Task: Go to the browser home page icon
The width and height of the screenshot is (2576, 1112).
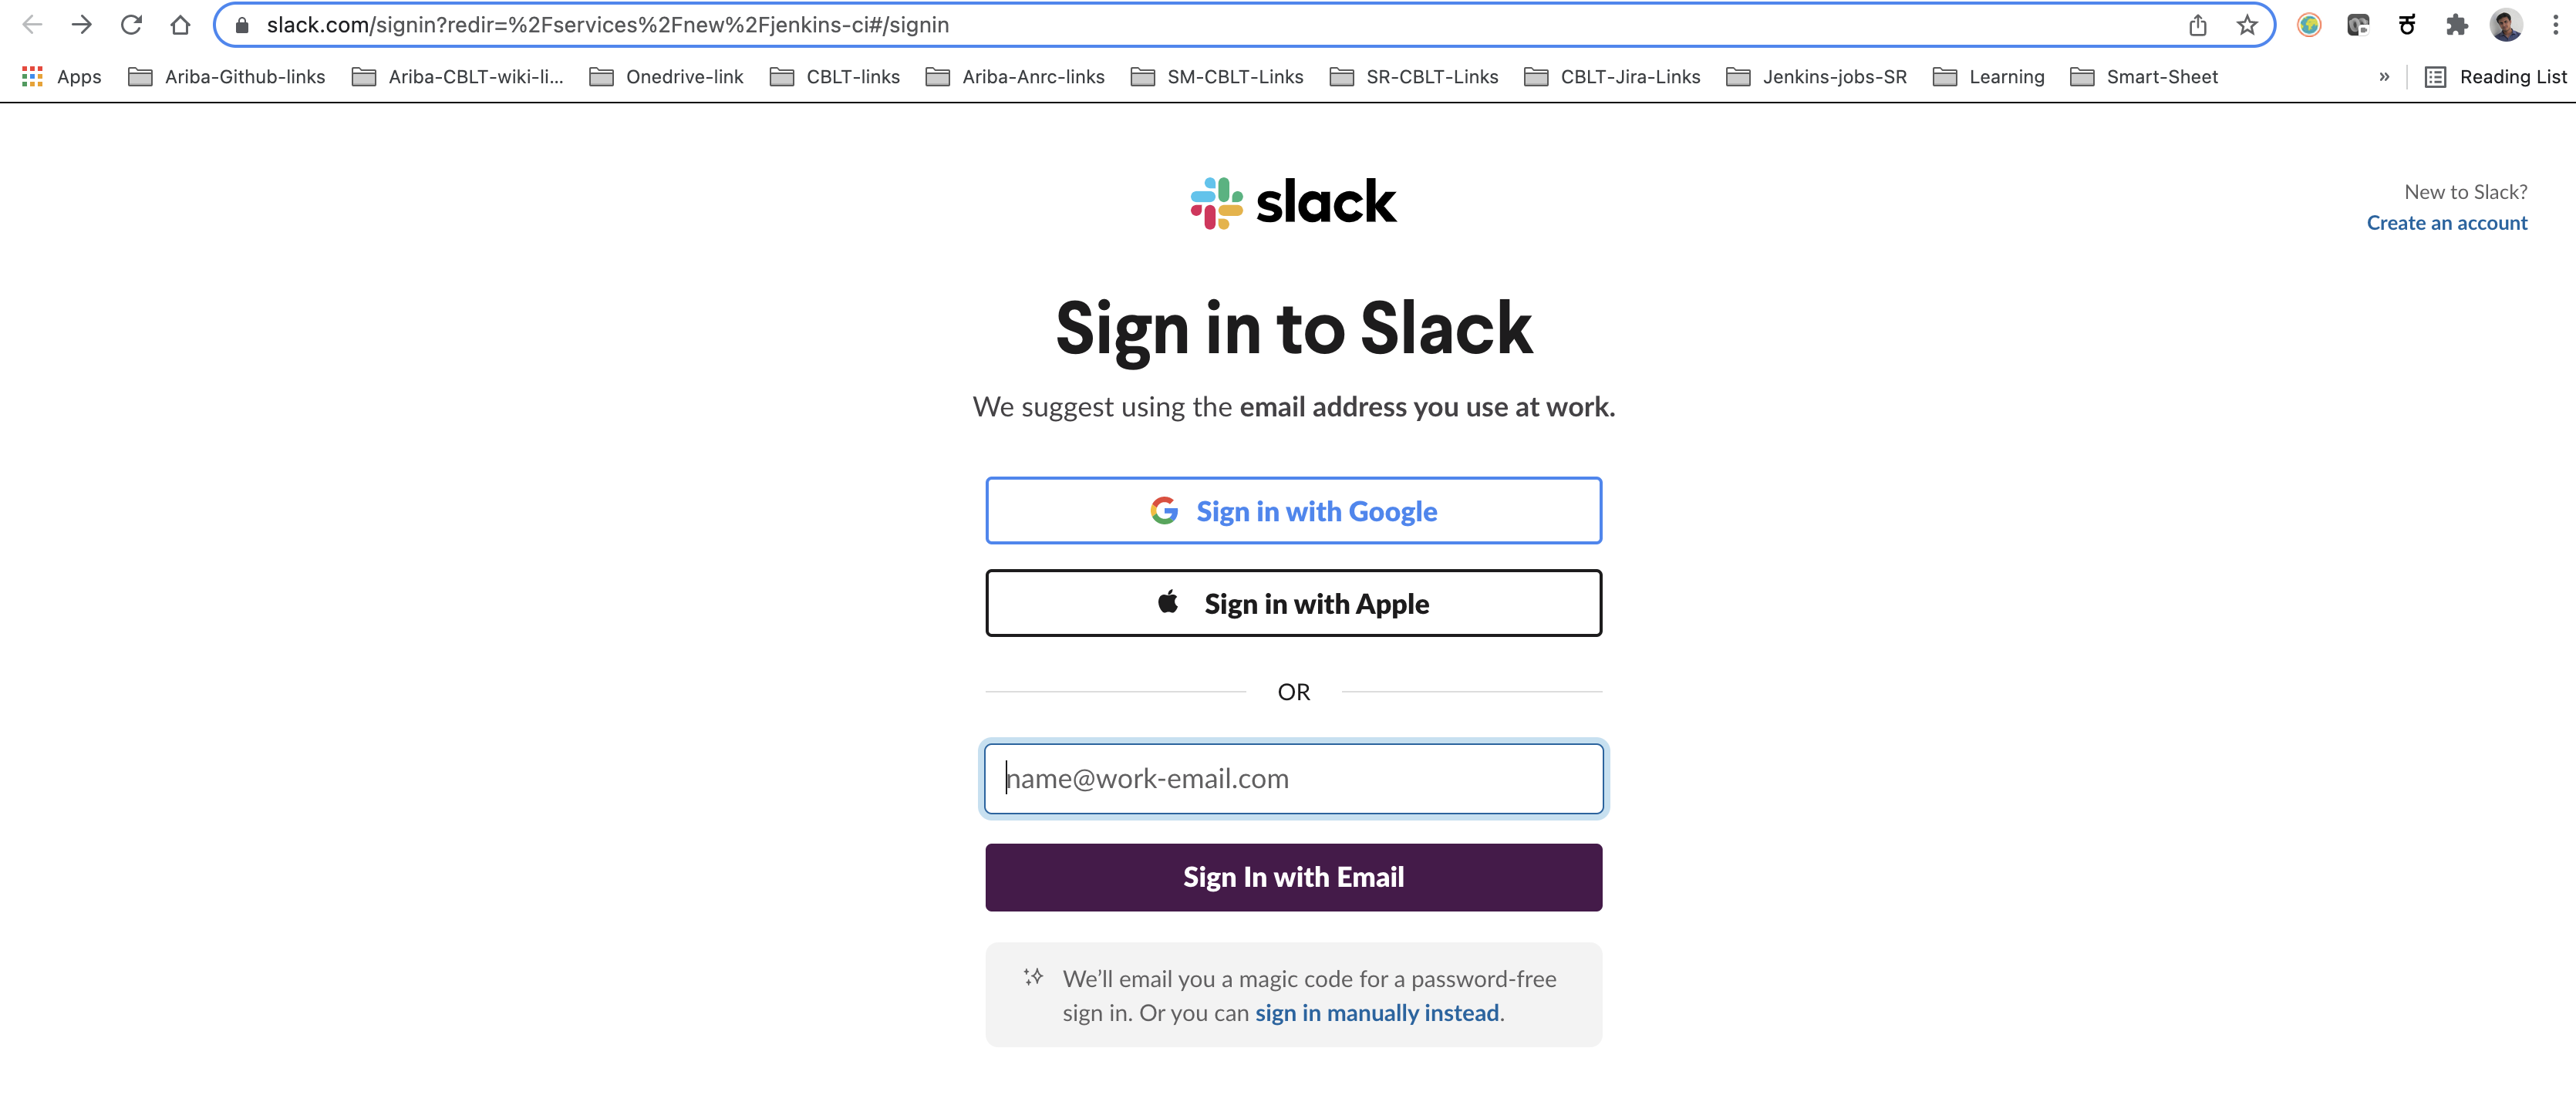Action: [180, 25]
